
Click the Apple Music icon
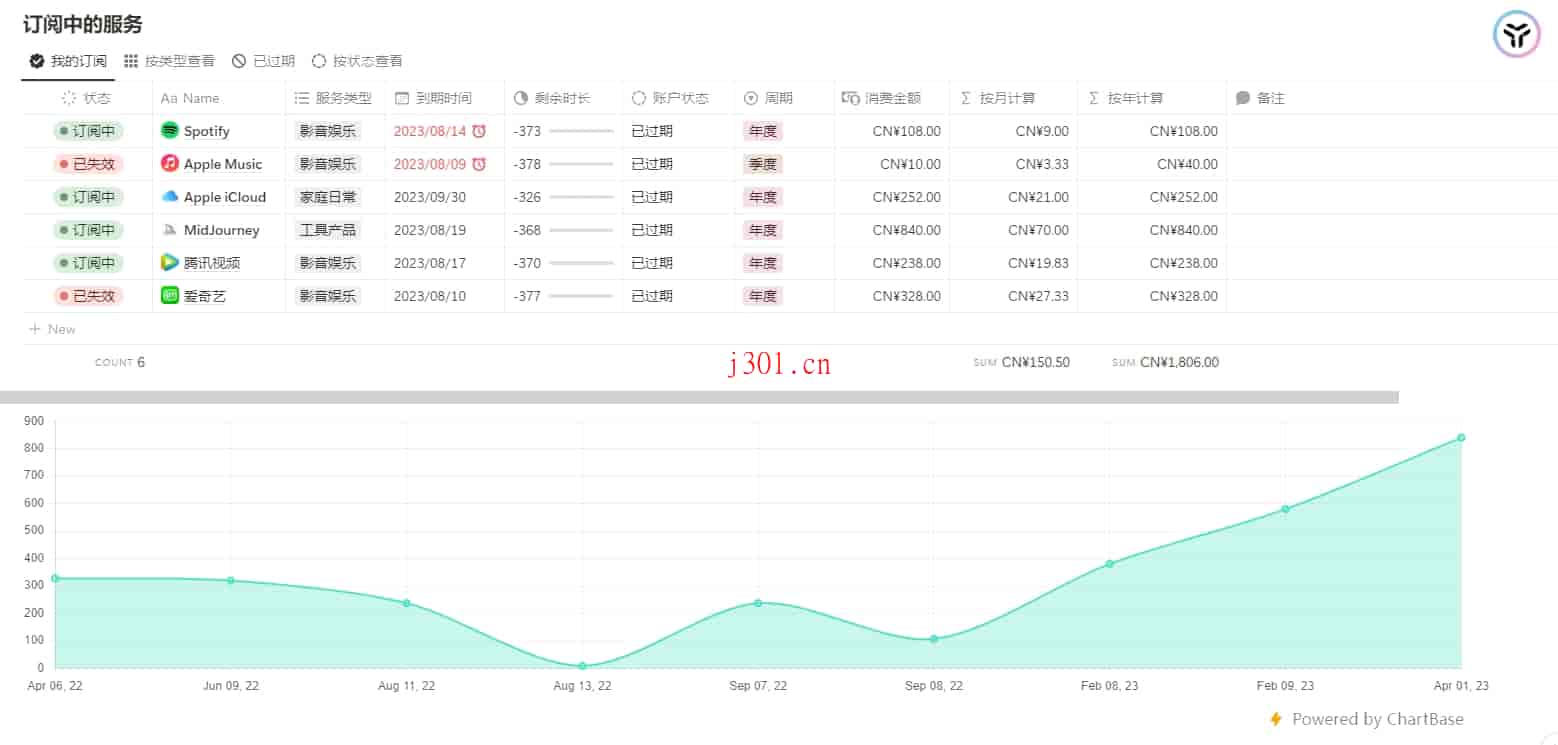click(x=170, y=164)
